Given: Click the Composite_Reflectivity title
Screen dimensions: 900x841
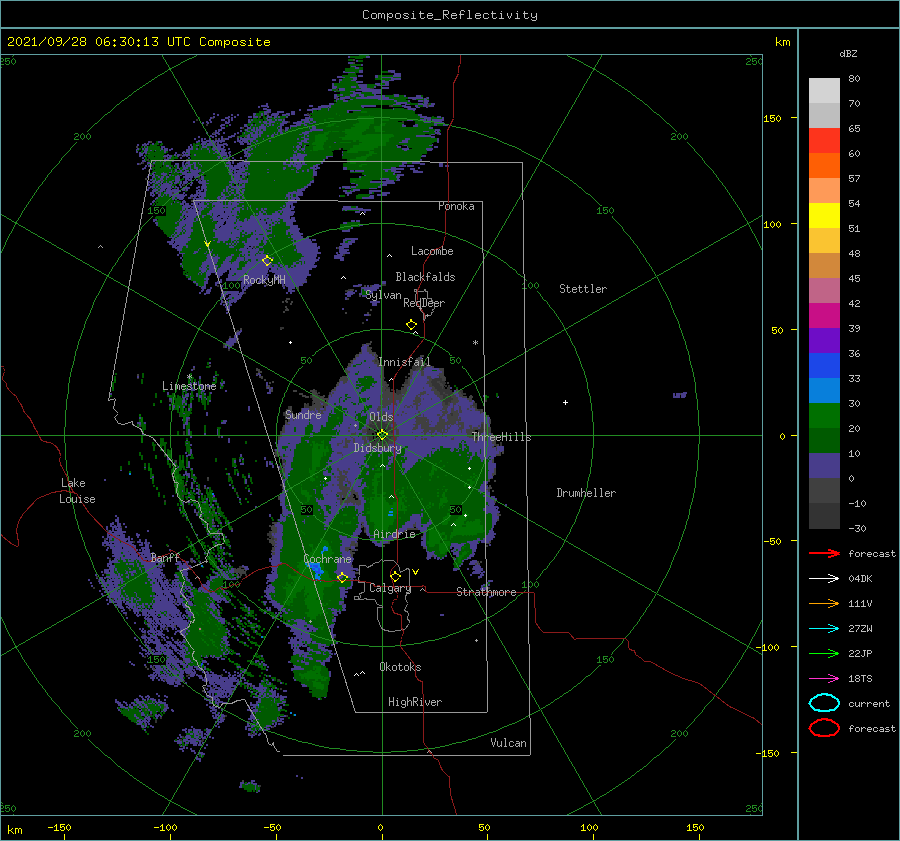Looking at the screenshot, I should [x=450, y=15].
